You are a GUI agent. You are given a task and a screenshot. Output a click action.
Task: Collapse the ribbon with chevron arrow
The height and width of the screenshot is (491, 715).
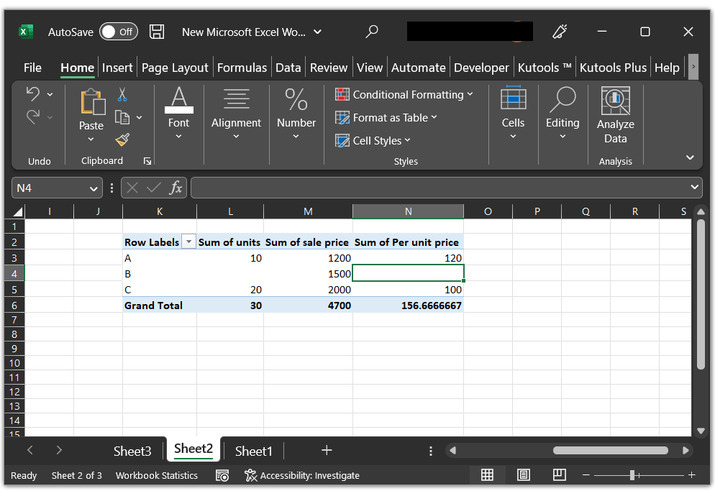pyautogui.click(x=689, y=158)
